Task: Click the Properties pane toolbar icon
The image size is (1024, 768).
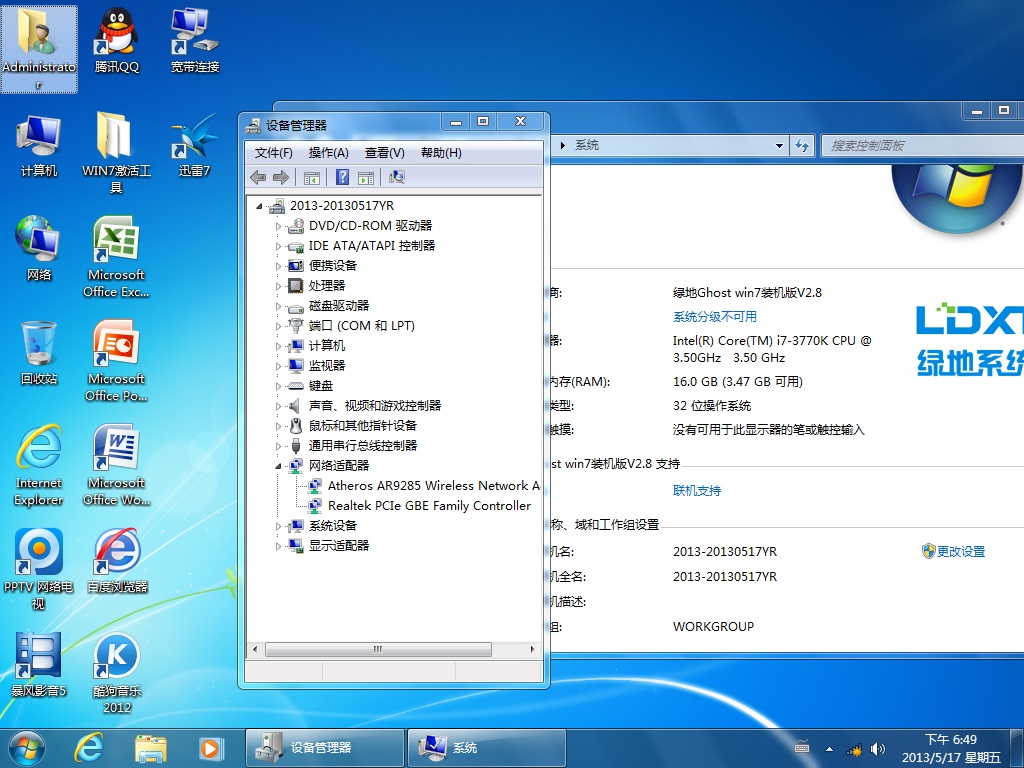Action: click(366, 177)
